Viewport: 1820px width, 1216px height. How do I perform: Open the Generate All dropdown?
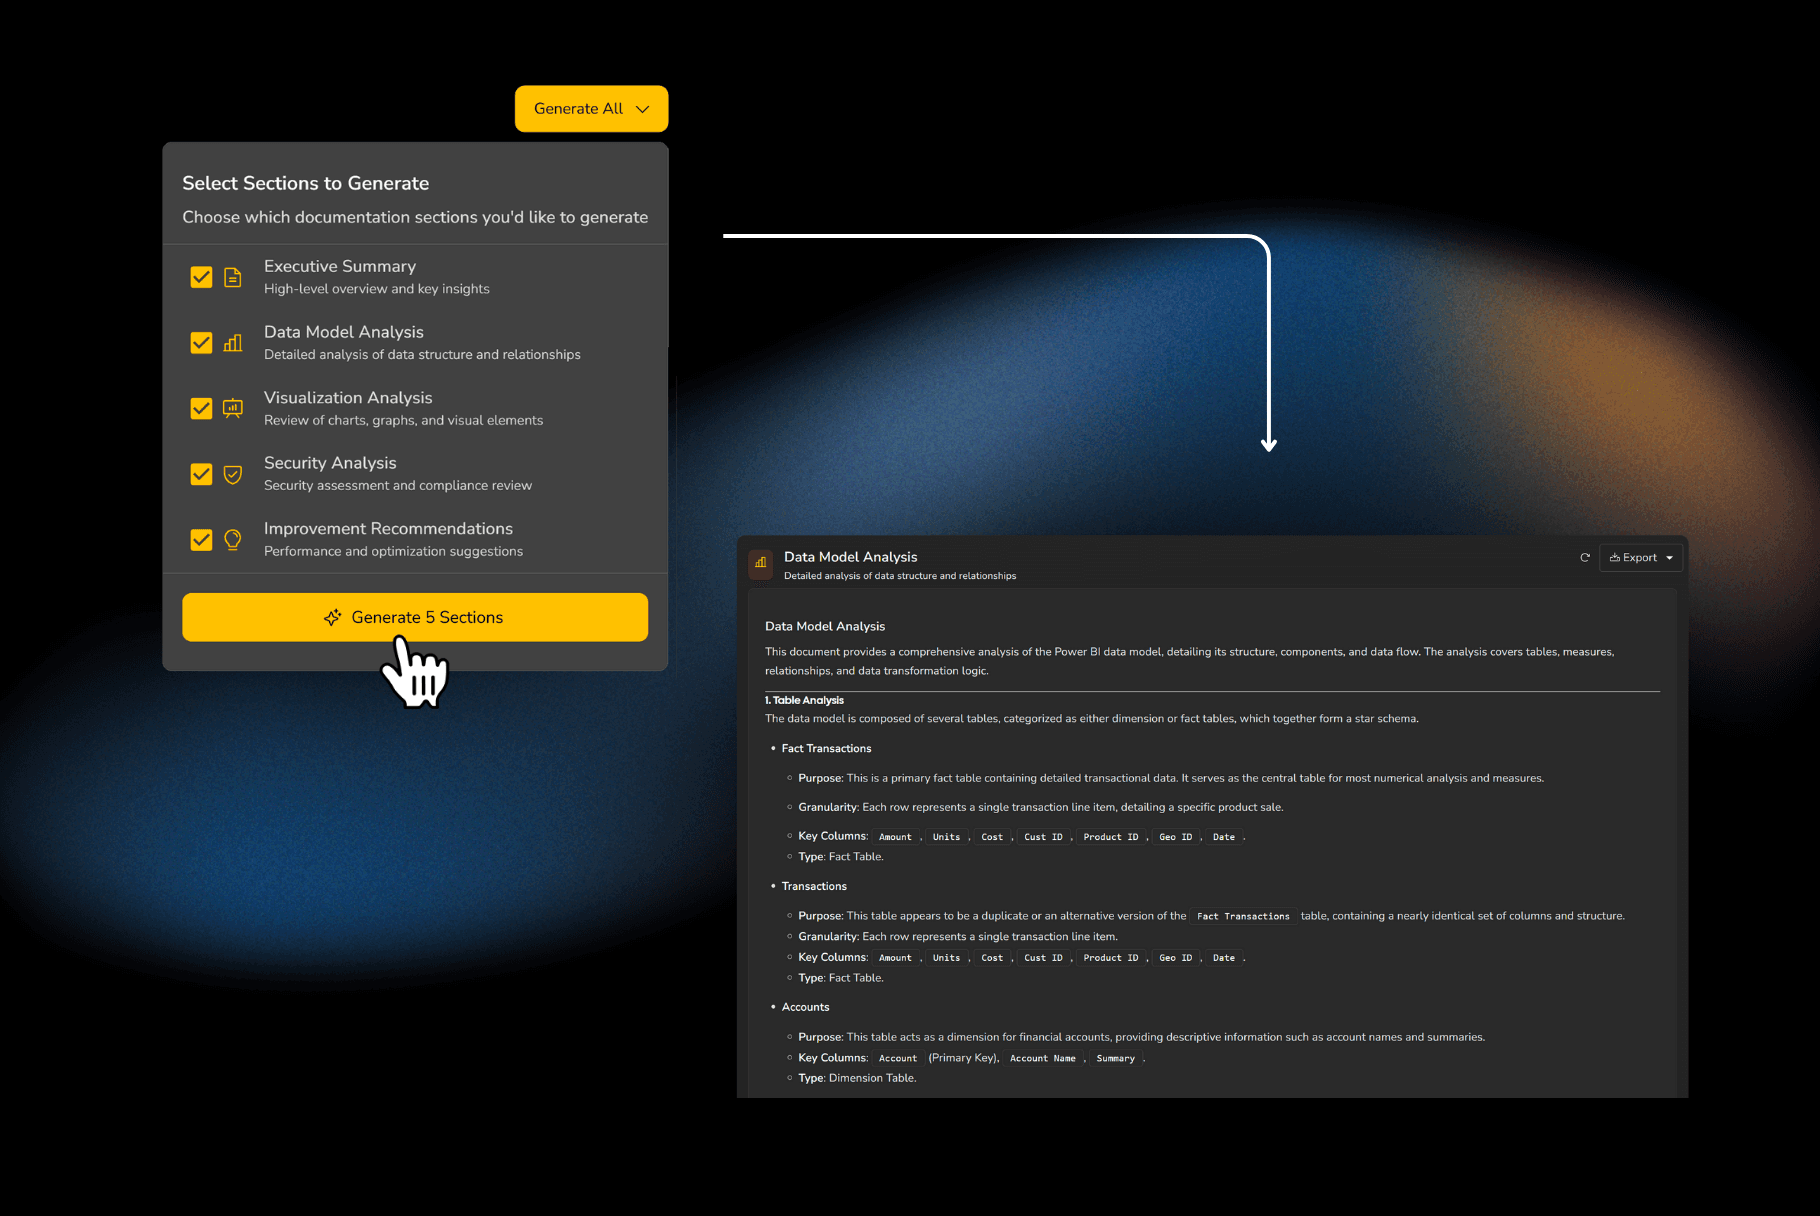tap(591, 109)
